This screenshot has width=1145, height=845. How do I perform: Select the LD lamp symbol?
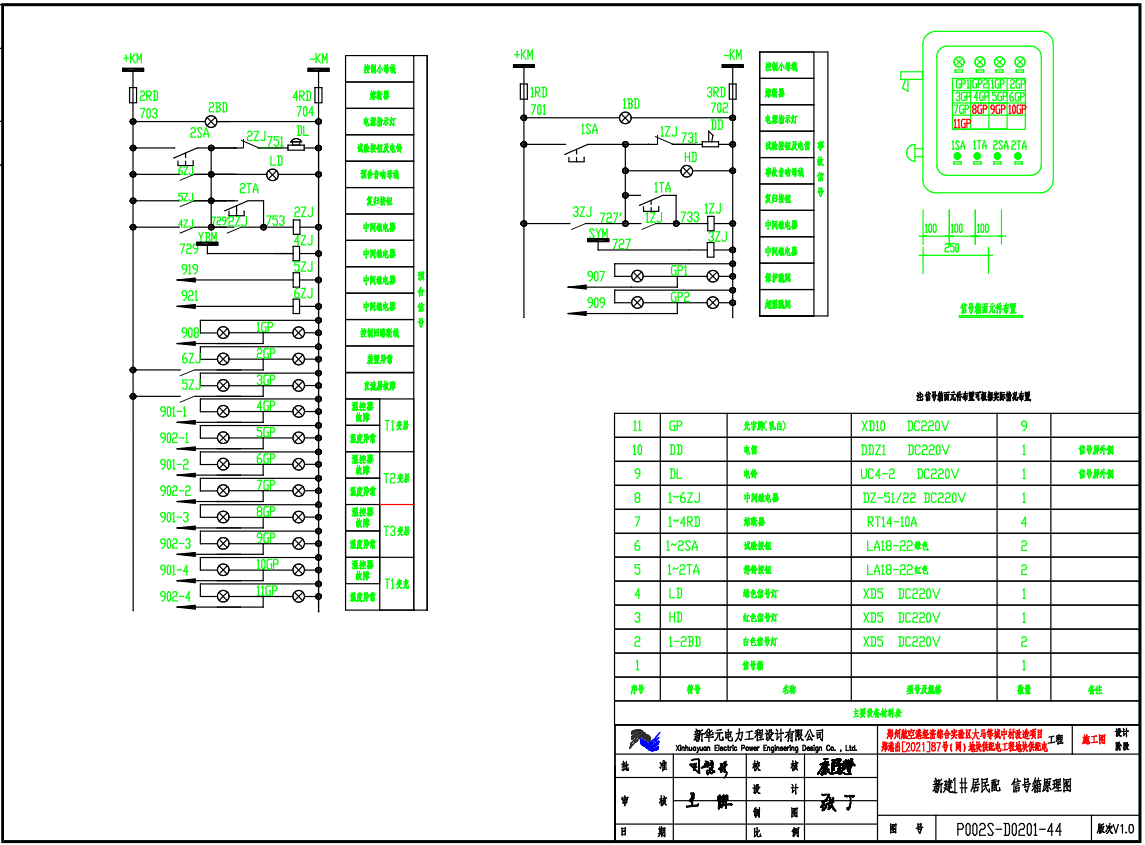pos(272,175)
